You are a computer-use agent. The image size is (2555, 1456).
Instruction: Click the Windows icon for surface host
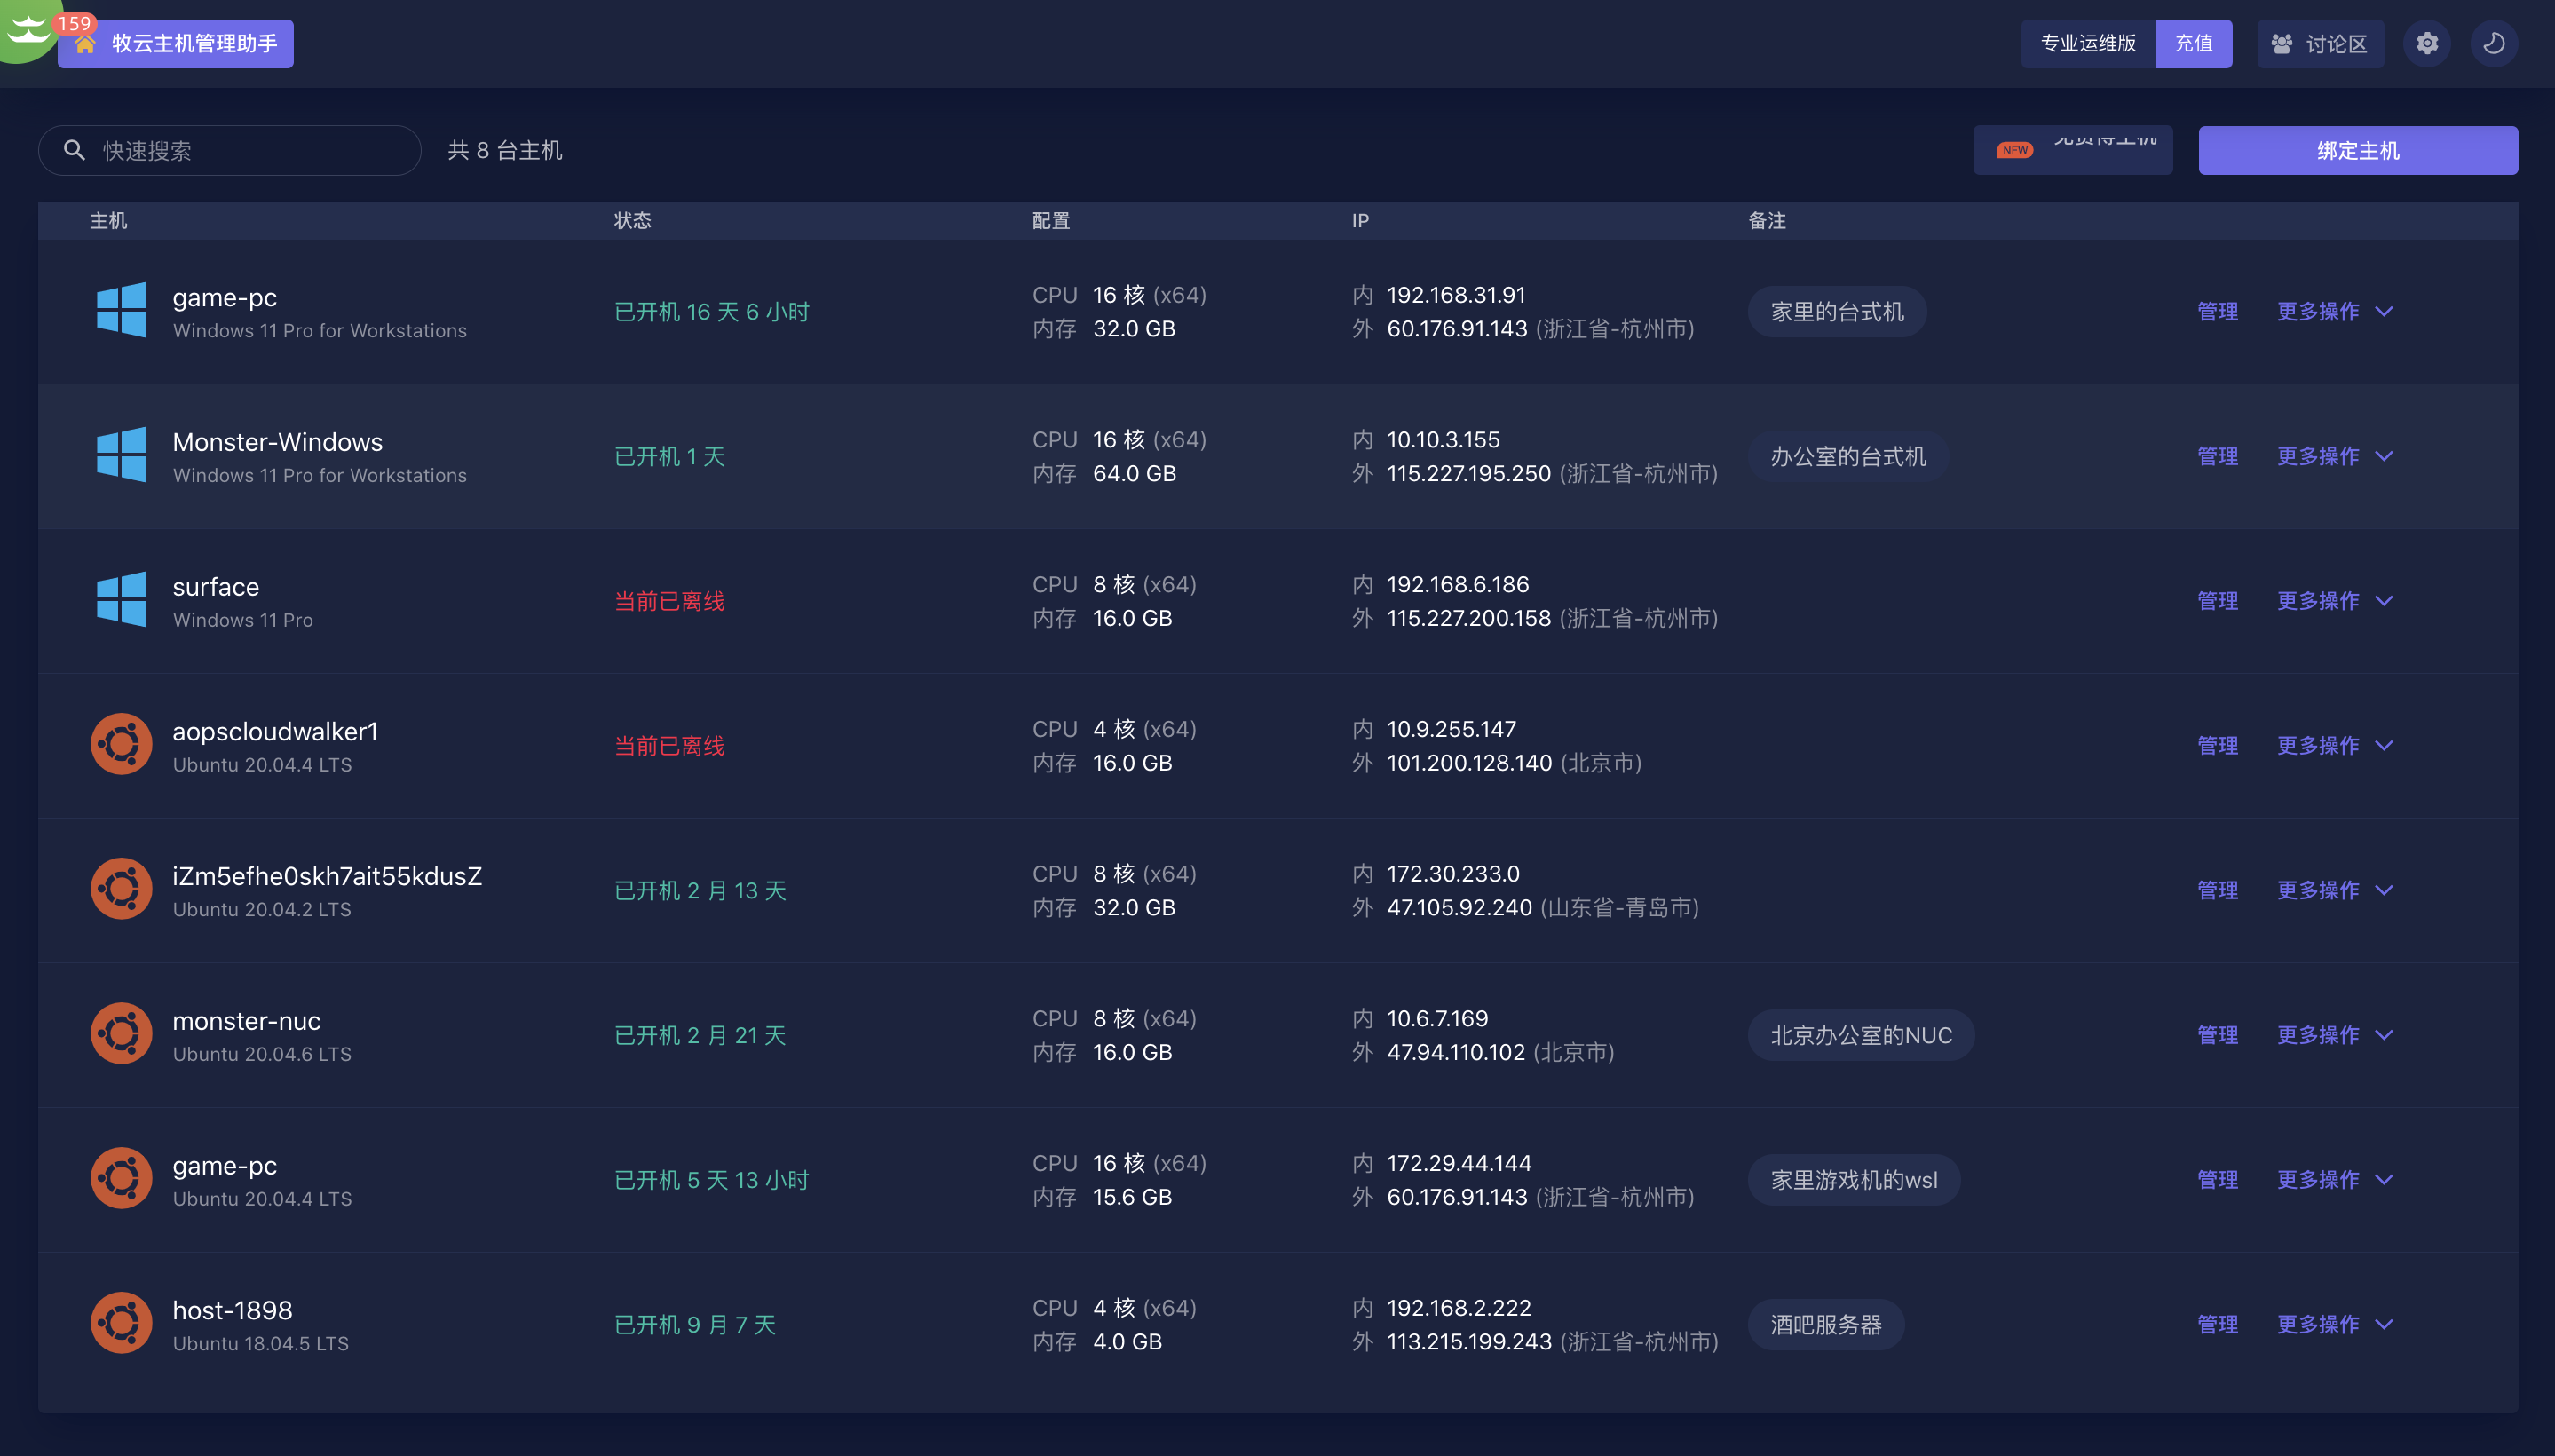click(x=121, y=600)
